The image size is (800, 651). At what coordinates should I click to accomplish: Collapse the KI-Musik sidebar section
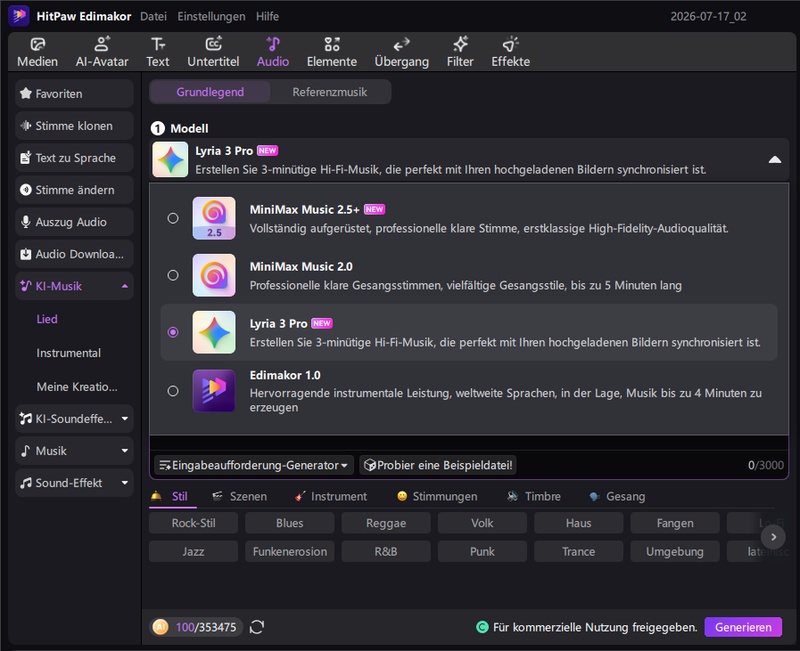point(125,286)
